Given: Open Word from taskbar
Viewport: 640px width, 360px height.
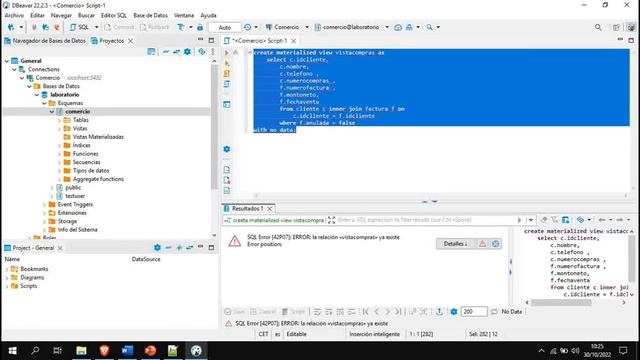Looking at the screenshot, I should pyautogui.click(x=127, y=351).
